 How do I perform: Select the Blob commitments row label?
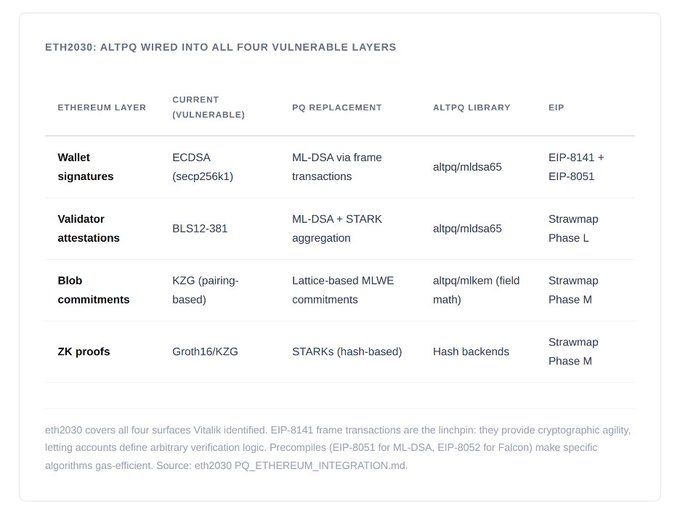coord(94,290)
